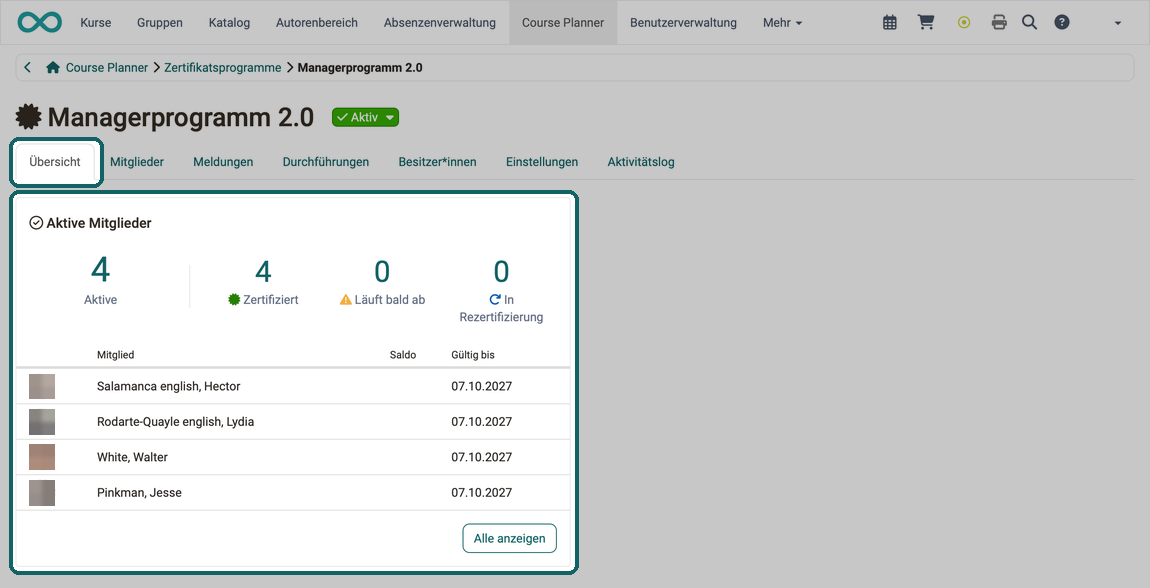Image resolution: width=1150 pixels, height=588 pixels.
Task: Follow the Course Planner breadcrumb link
Action: coord(107,67)
